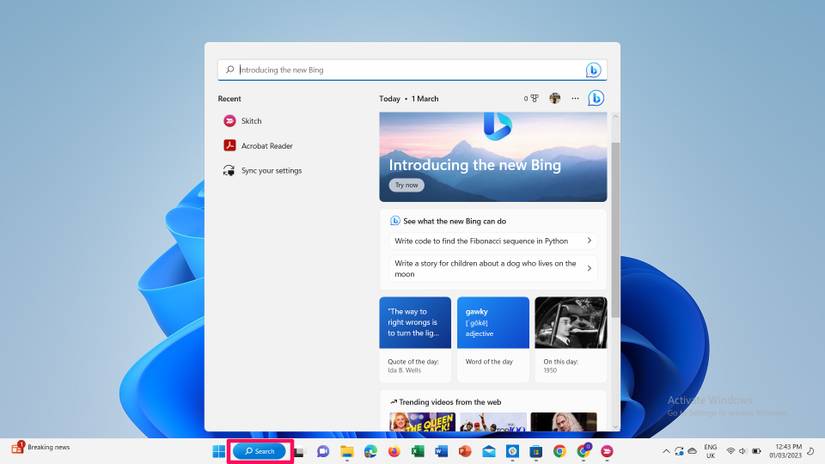Open Wi-Fi network tray icon
This screenshot has height=464, width=825.
(730, 451)
